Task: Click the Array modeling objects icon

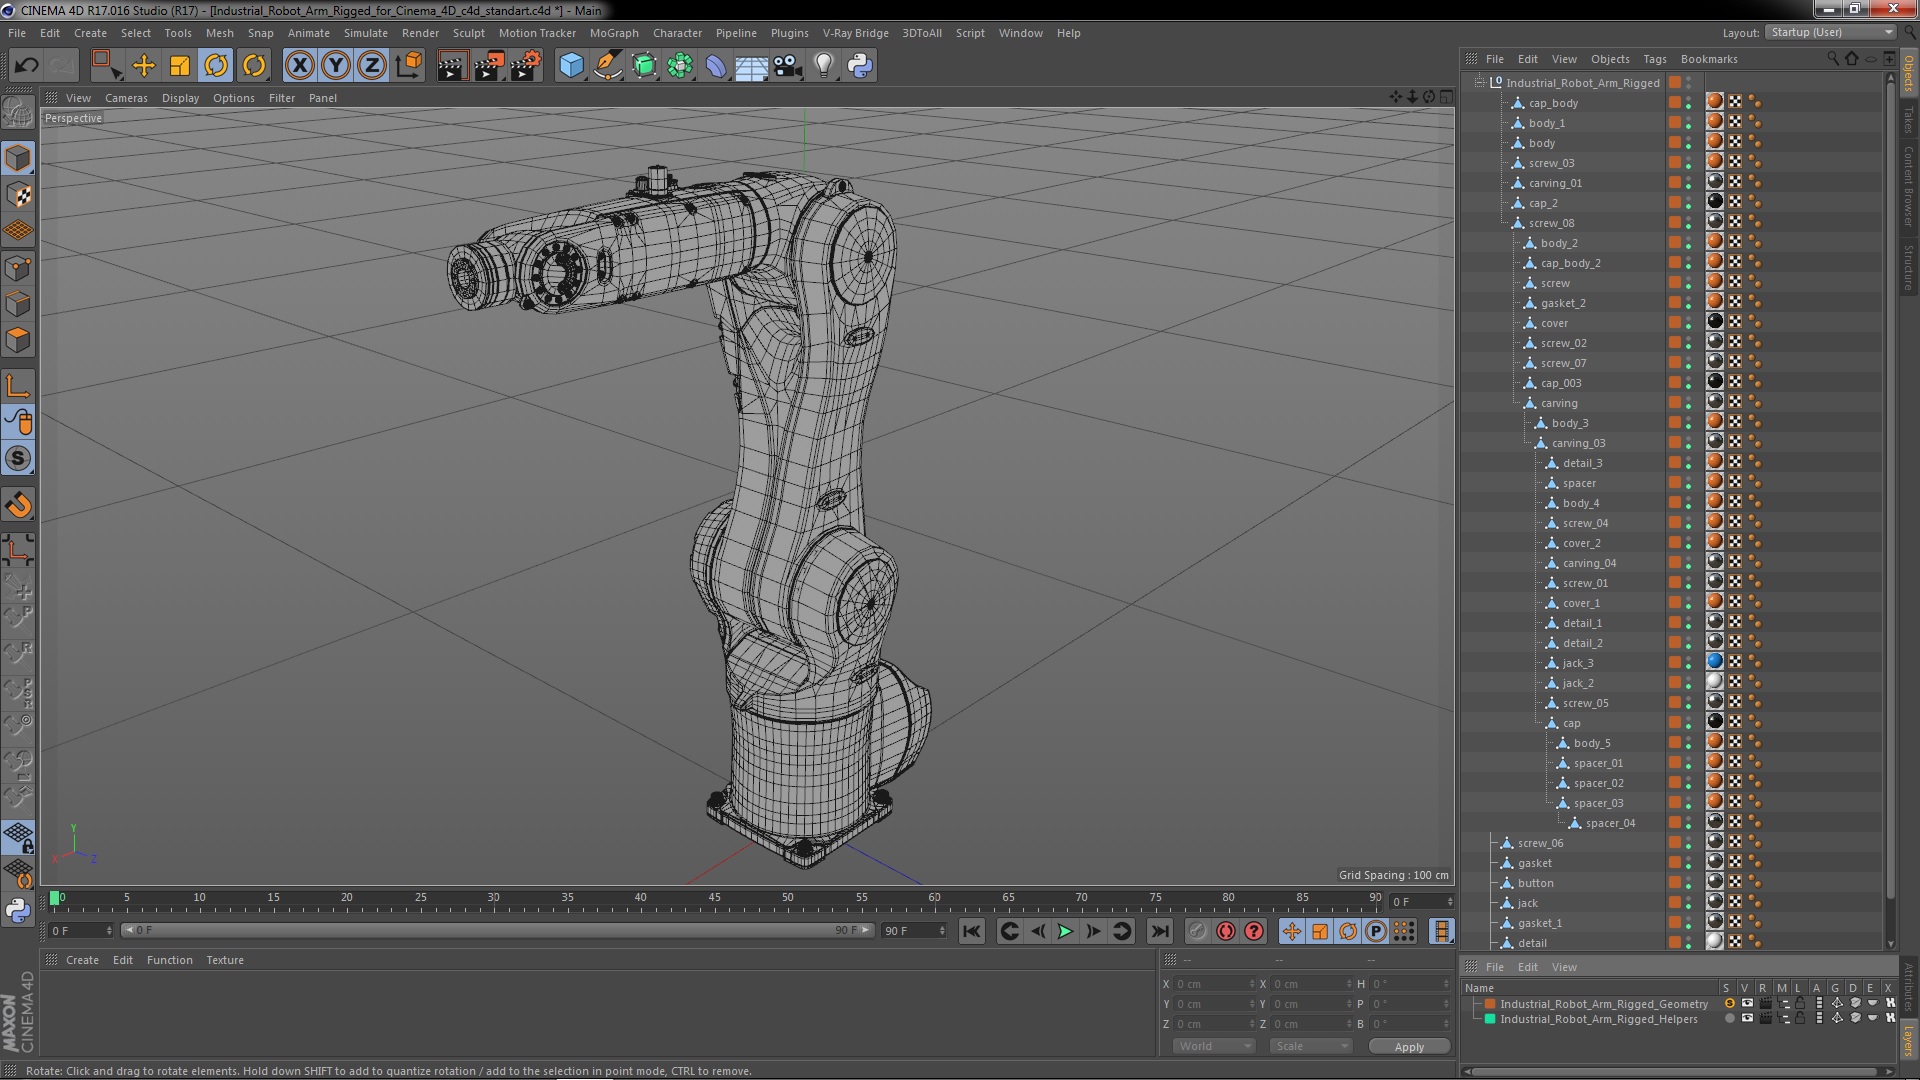Action: pyautogui.click(x=680, y=66)
